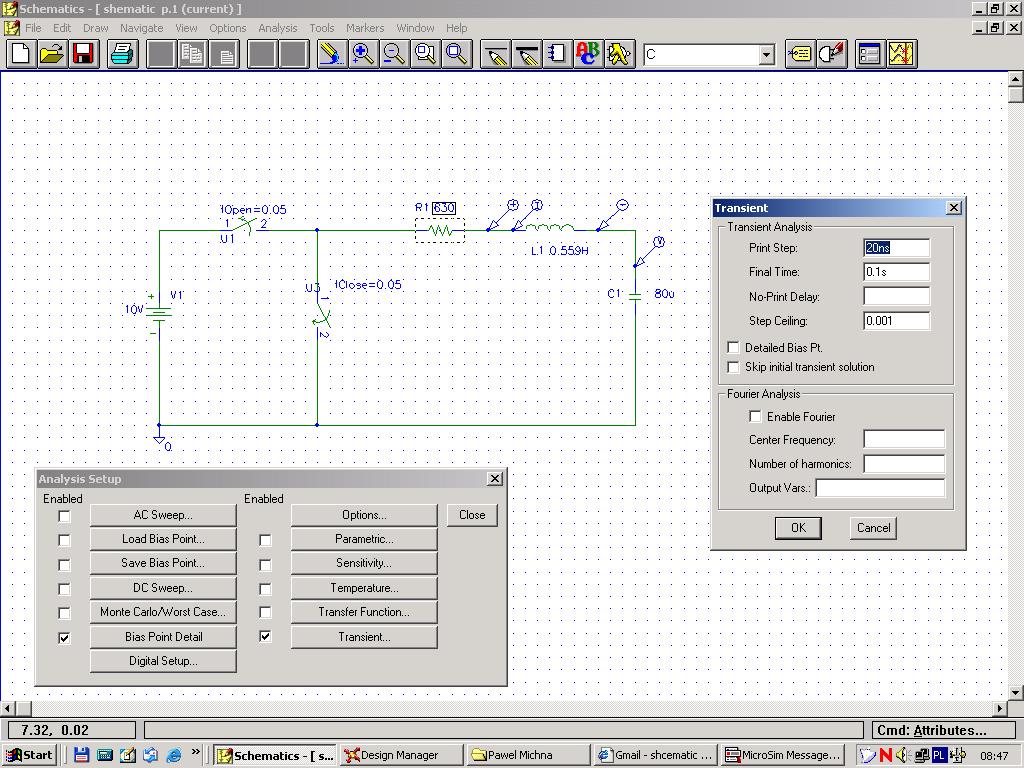Enable Fourier analysis checkbox
Screen dimensions: 1024x768
coord(755,417)
